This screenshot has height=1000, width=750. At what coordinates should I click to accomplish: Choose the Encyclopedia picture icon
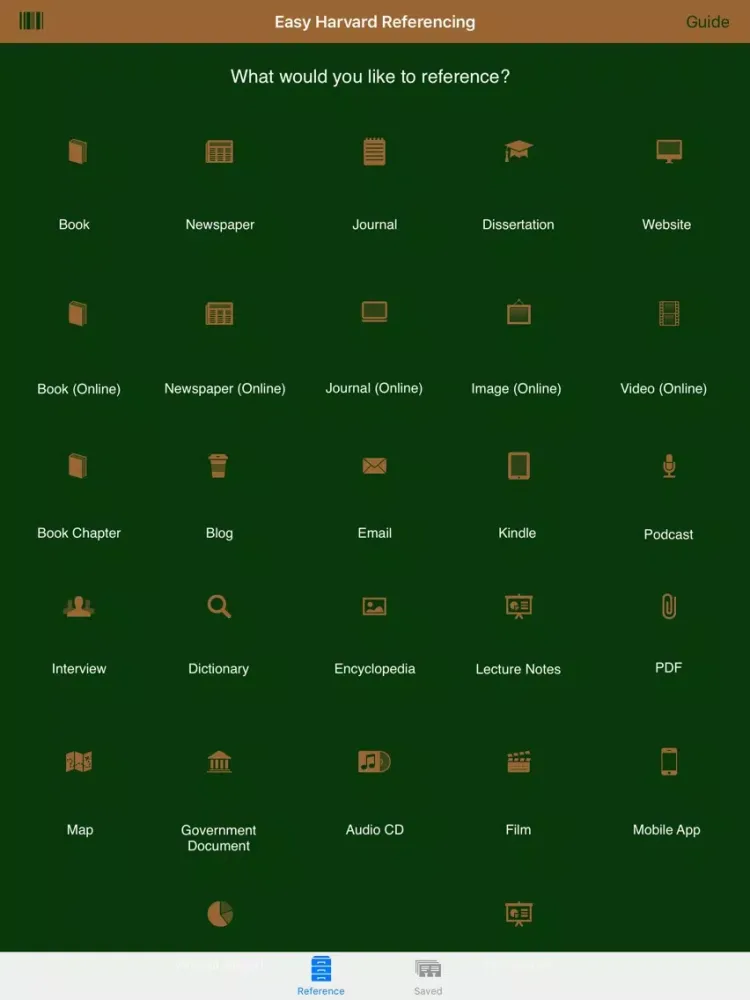(x=374, y=606)
